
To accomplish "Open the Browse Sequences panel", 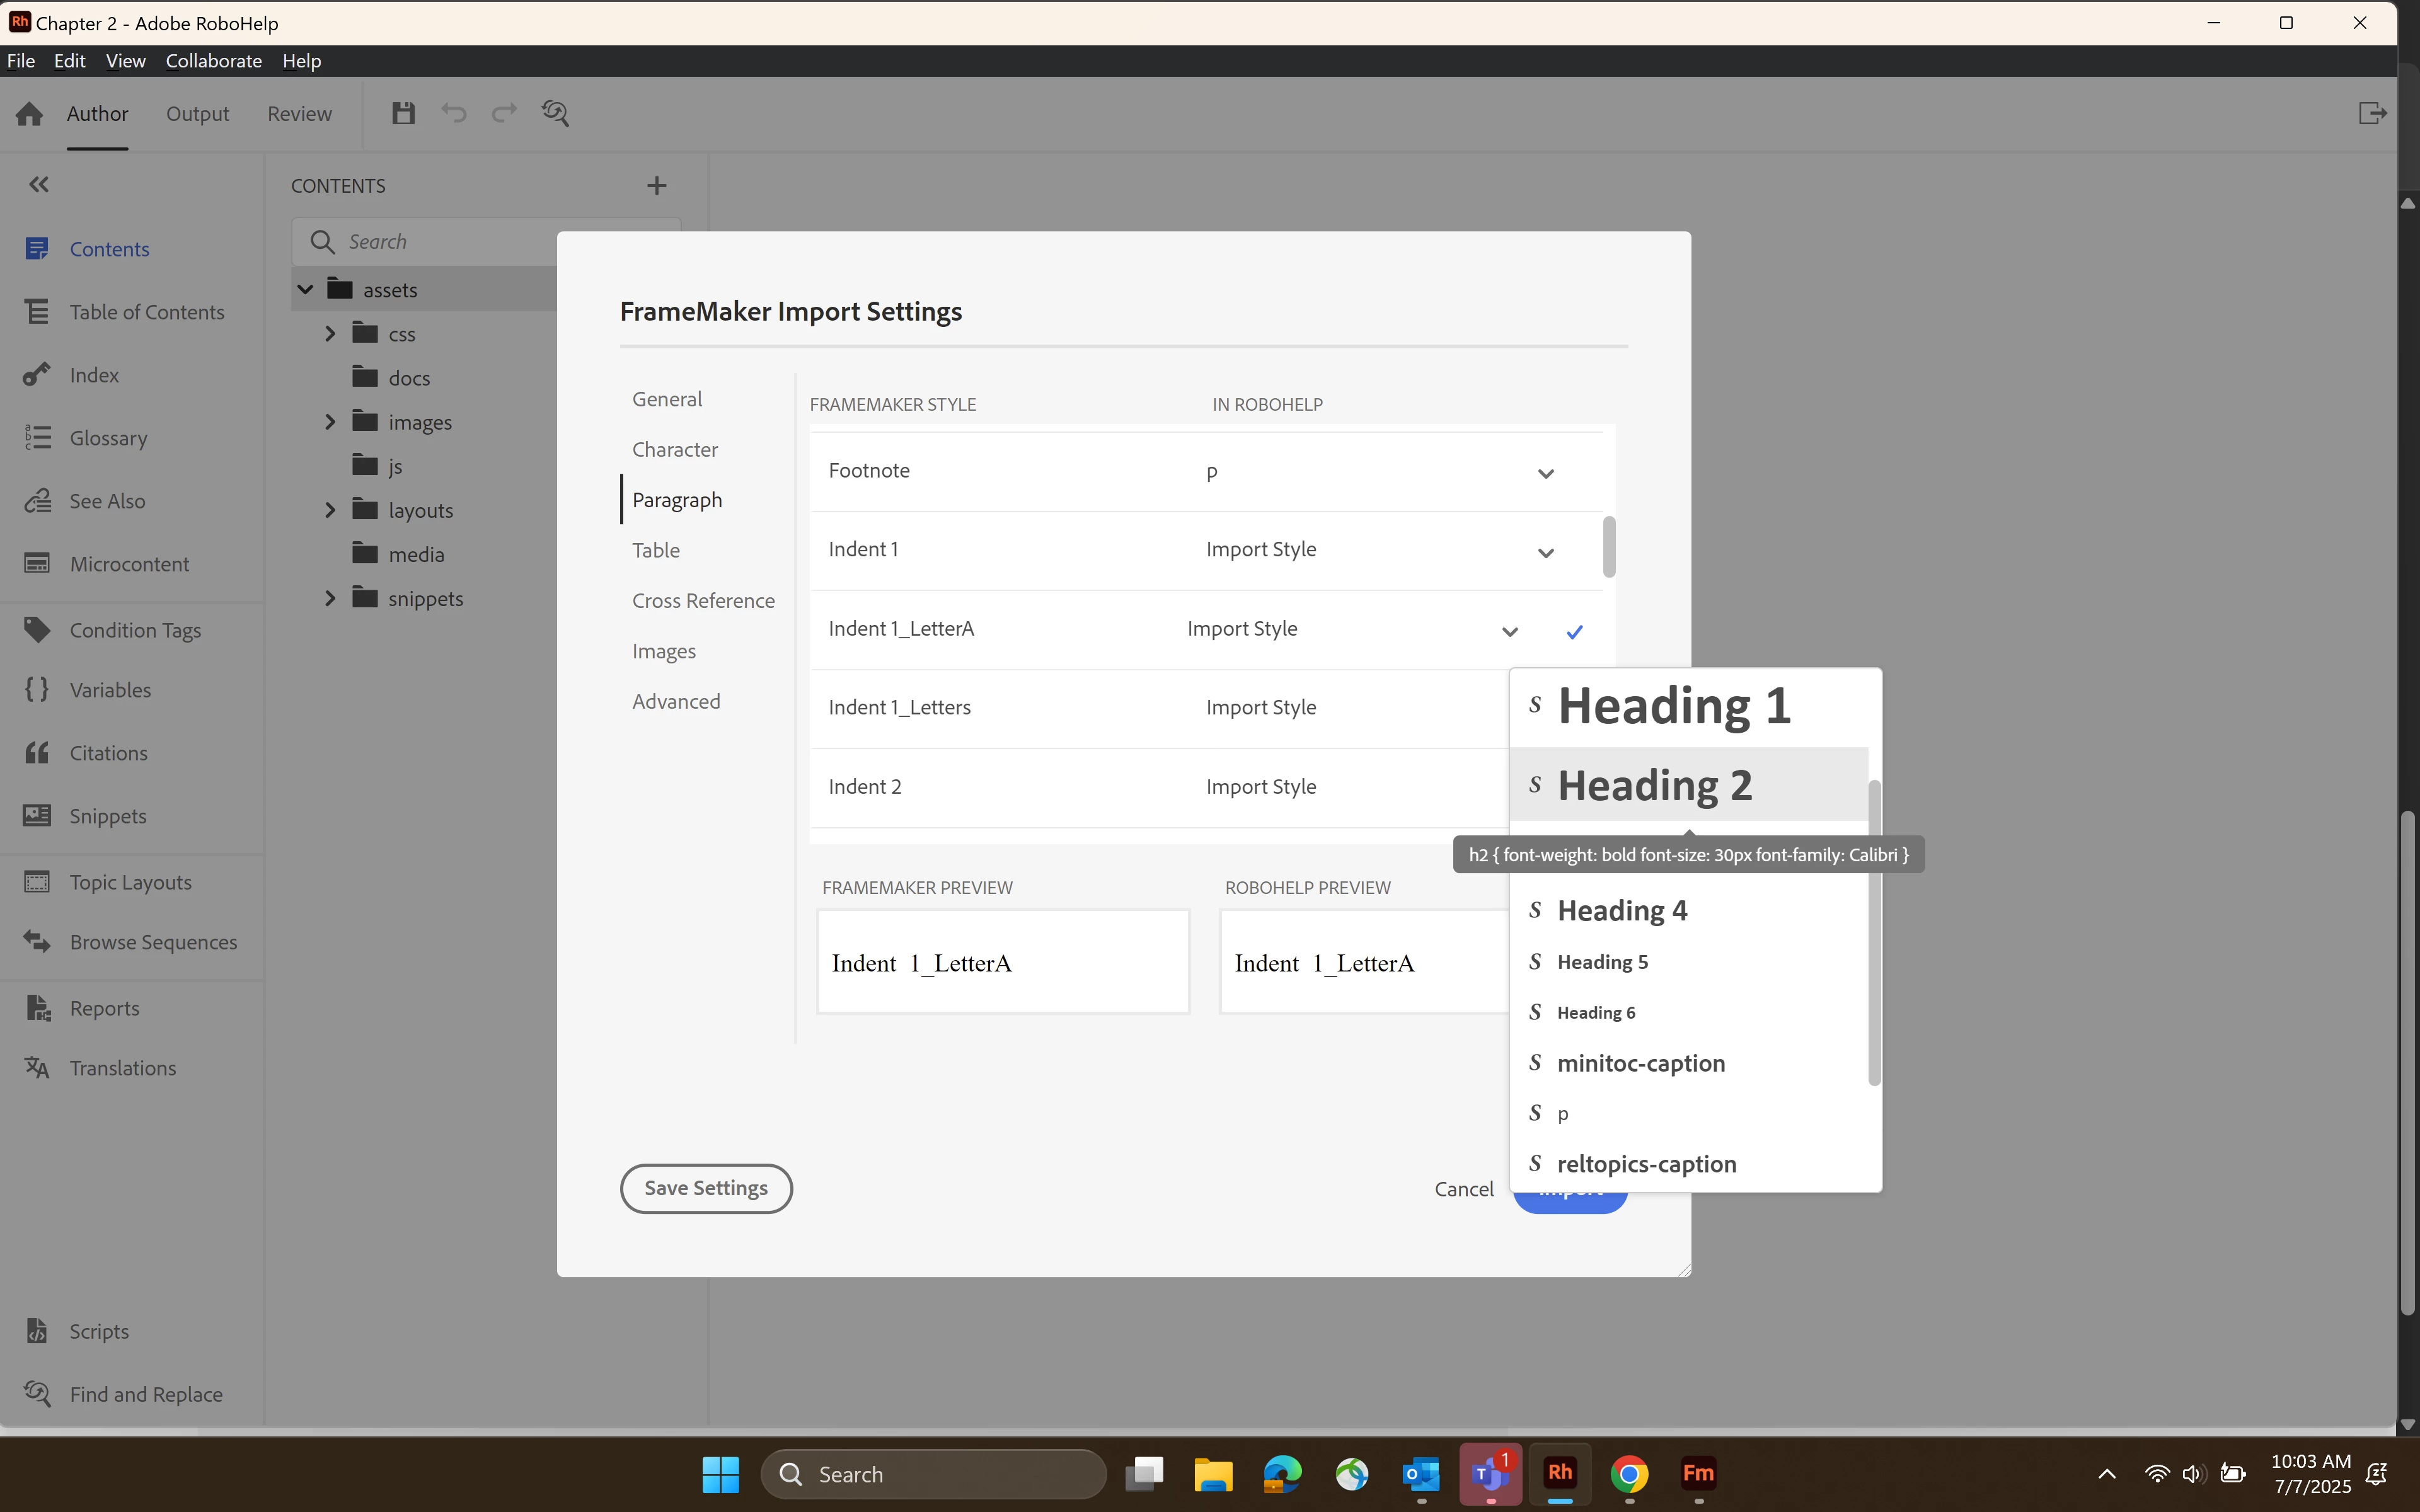I will [x=153, y=942].
